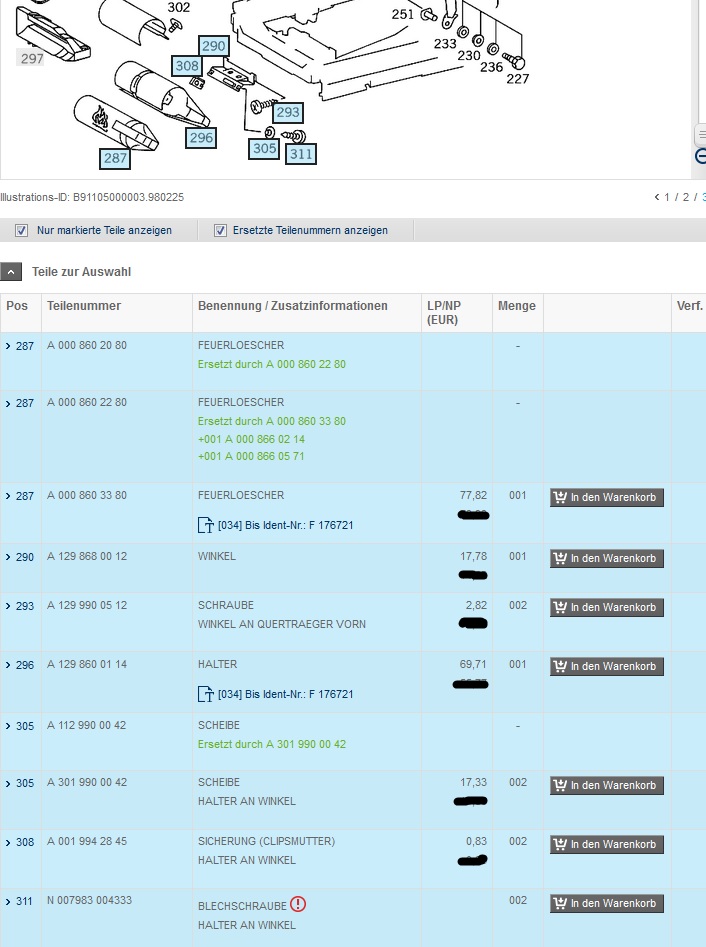
Task: Add SICHERUNG (CLIPSMUTTER) to Warenkorb
Action: (x=606, y=844)
